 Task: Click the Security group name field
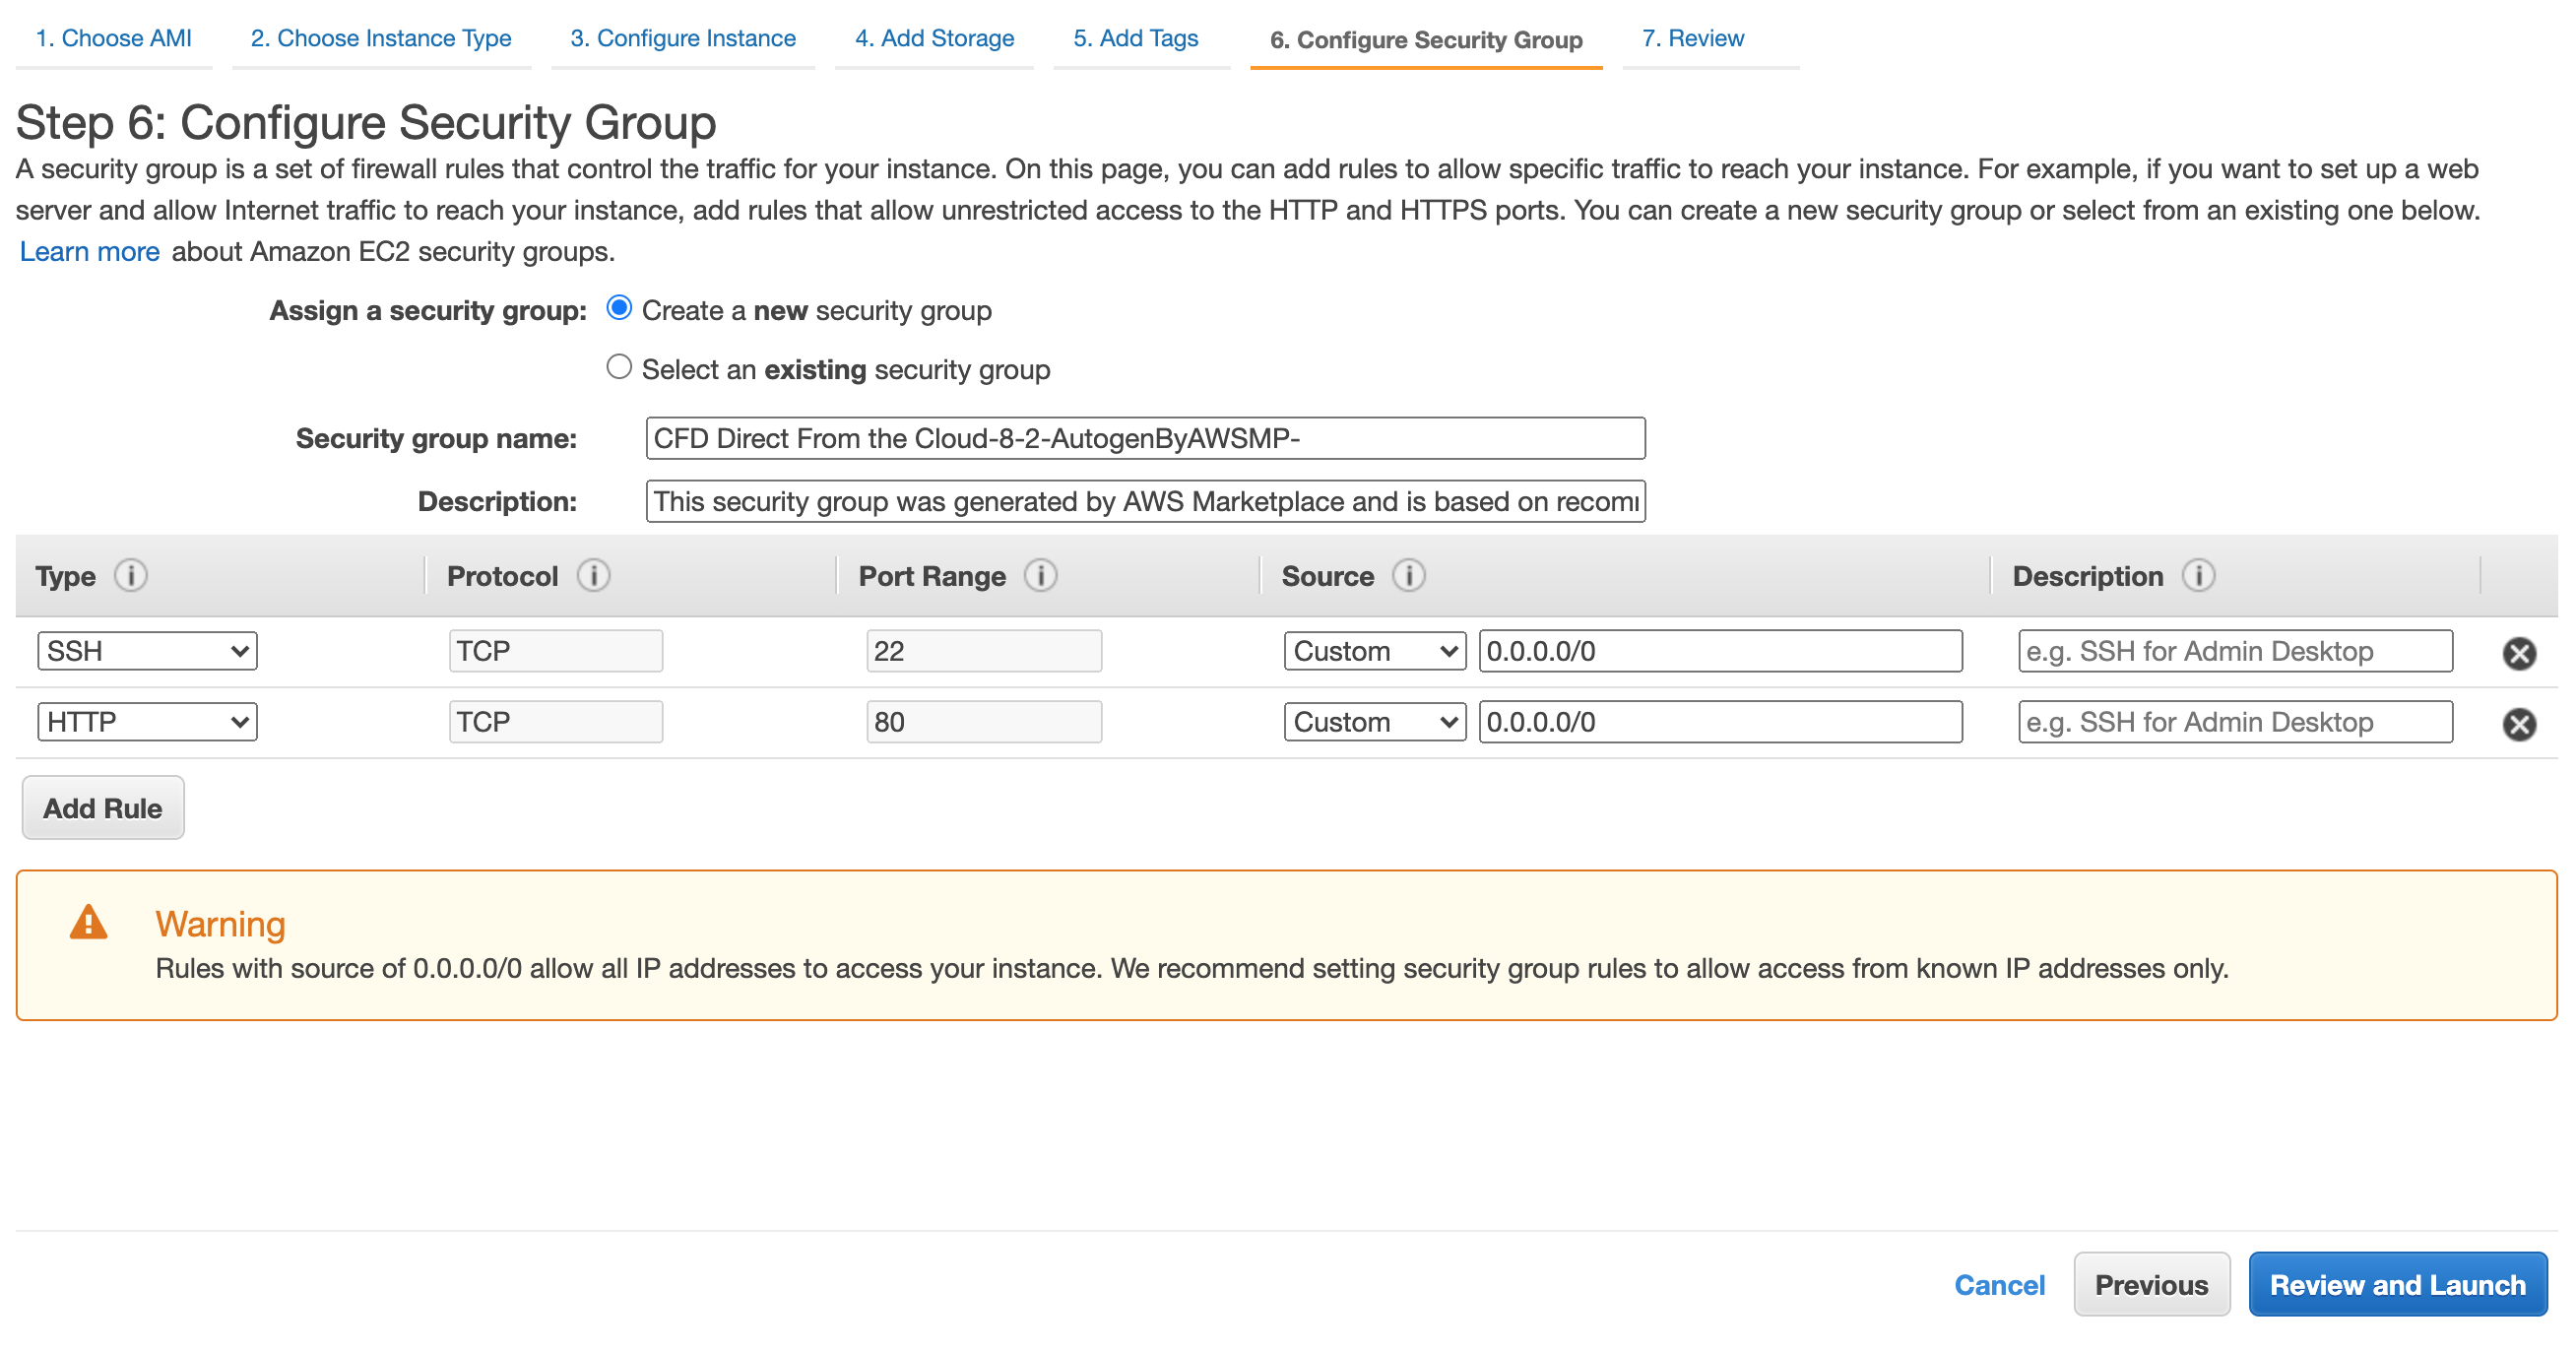(1145, 438)
